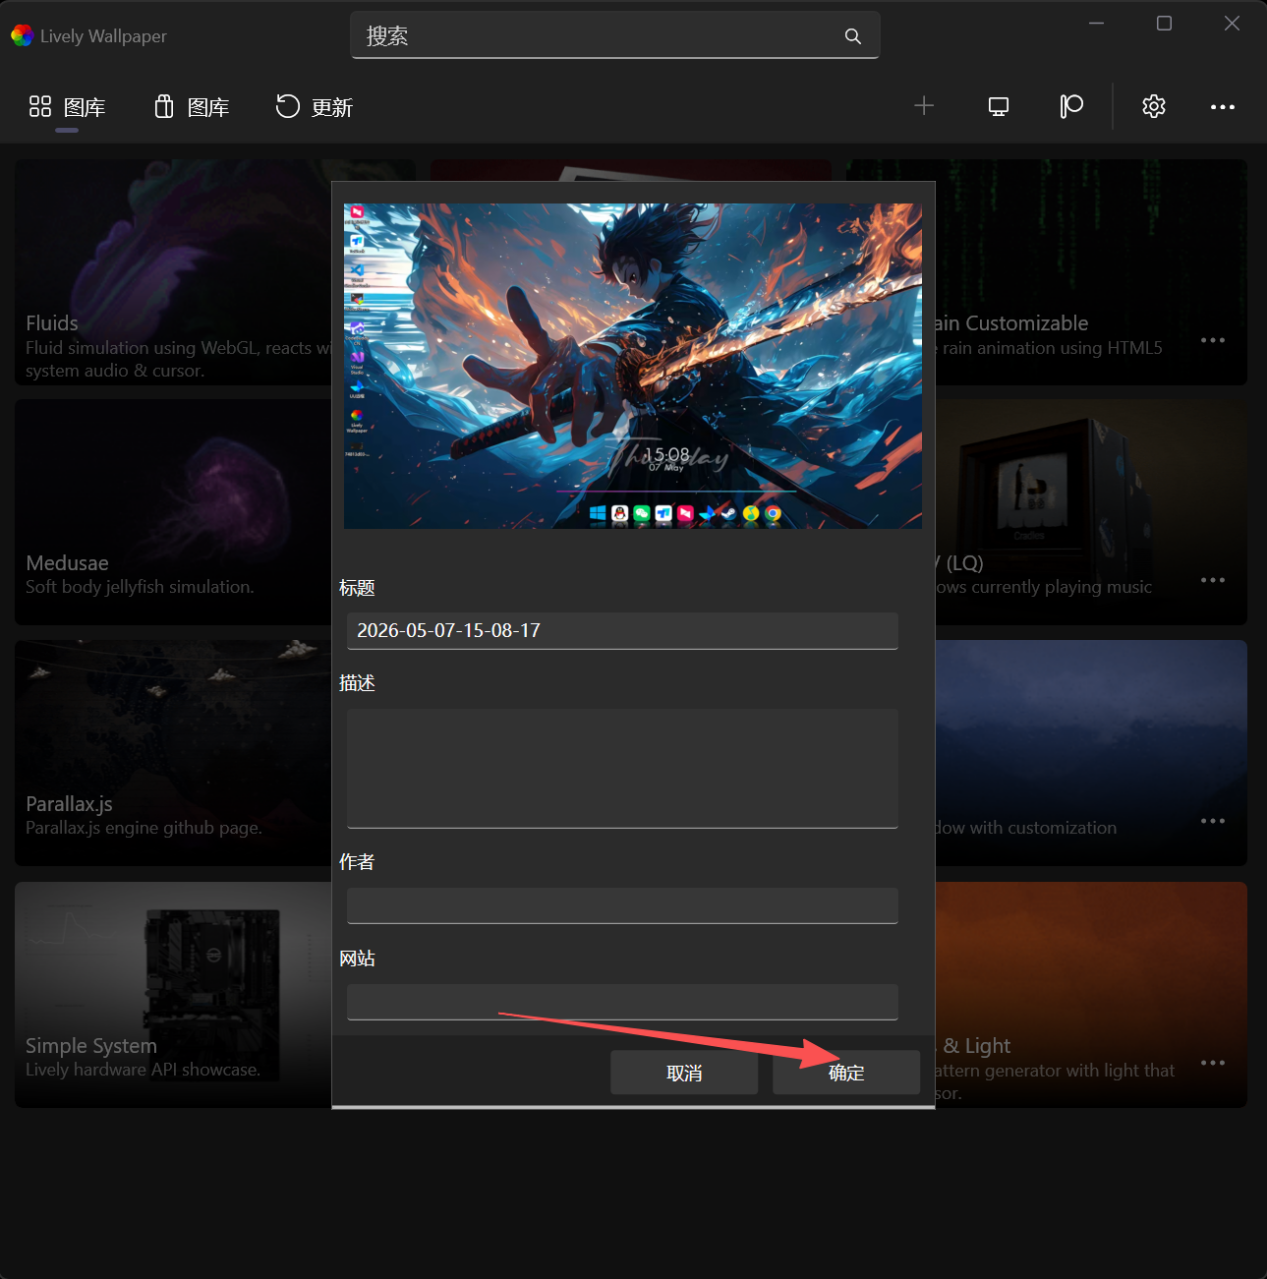The width and height of the screenshot is (1267, 1279).
Task: Click the Patreon support icon
Action: click(x=1071, y=106)
